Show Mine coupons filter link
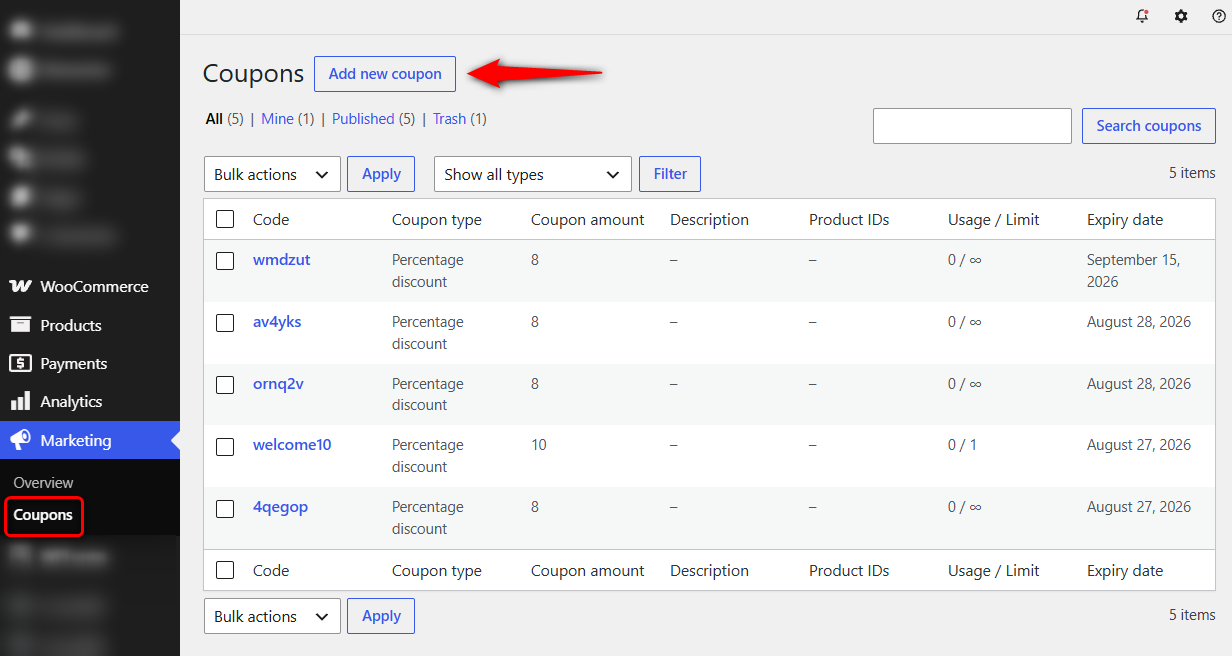 click(277, 119)
